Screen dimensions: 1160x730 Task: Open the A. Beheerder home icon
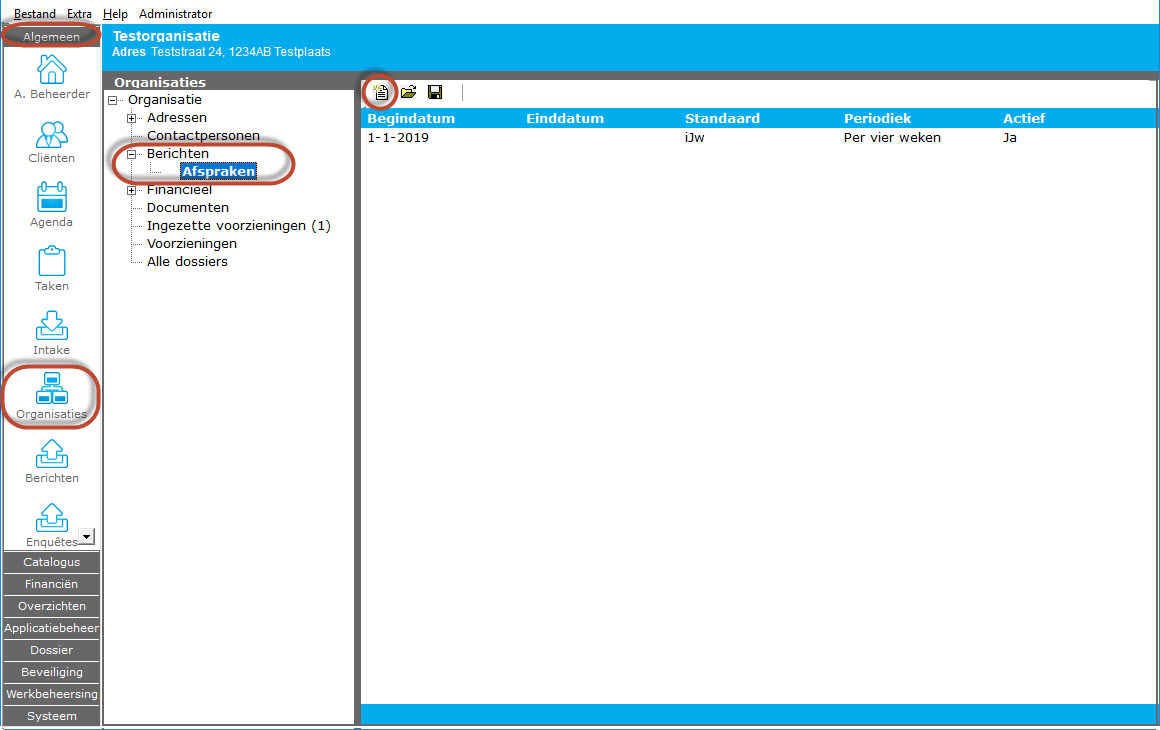(x=51, y=71)
